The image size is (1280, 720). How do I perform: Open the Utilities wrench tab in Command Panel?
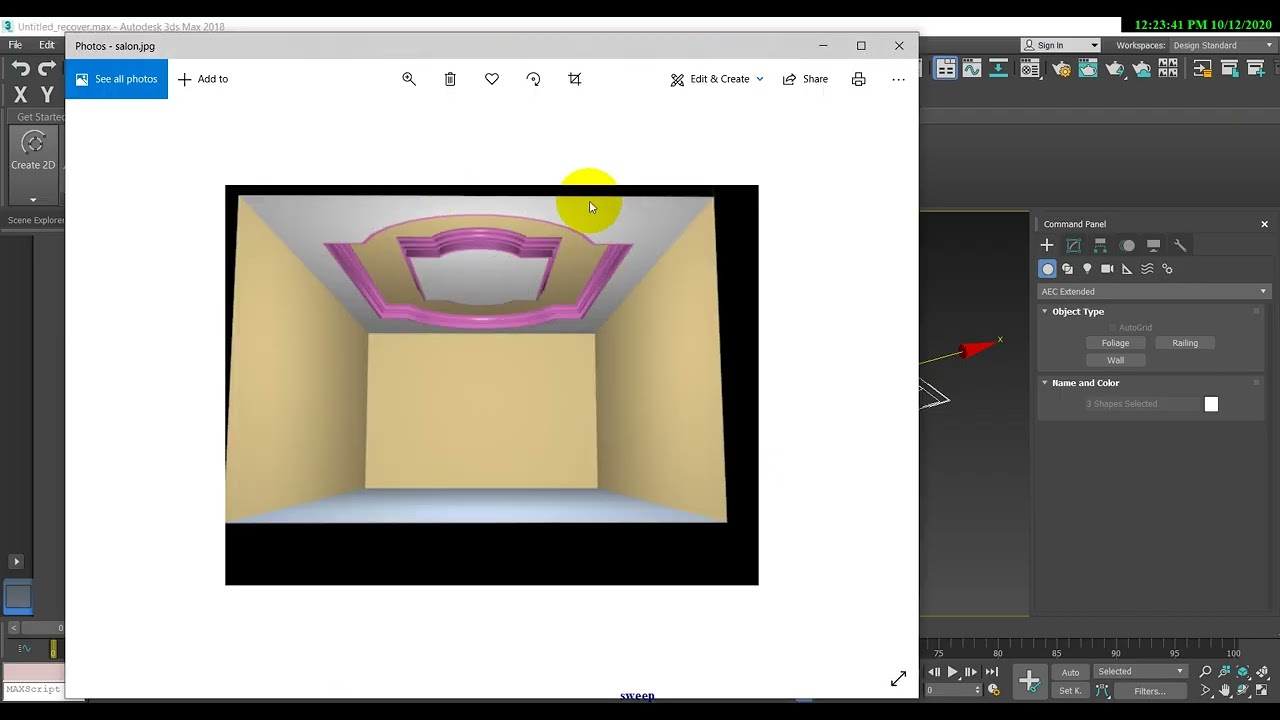point(1180,245)
